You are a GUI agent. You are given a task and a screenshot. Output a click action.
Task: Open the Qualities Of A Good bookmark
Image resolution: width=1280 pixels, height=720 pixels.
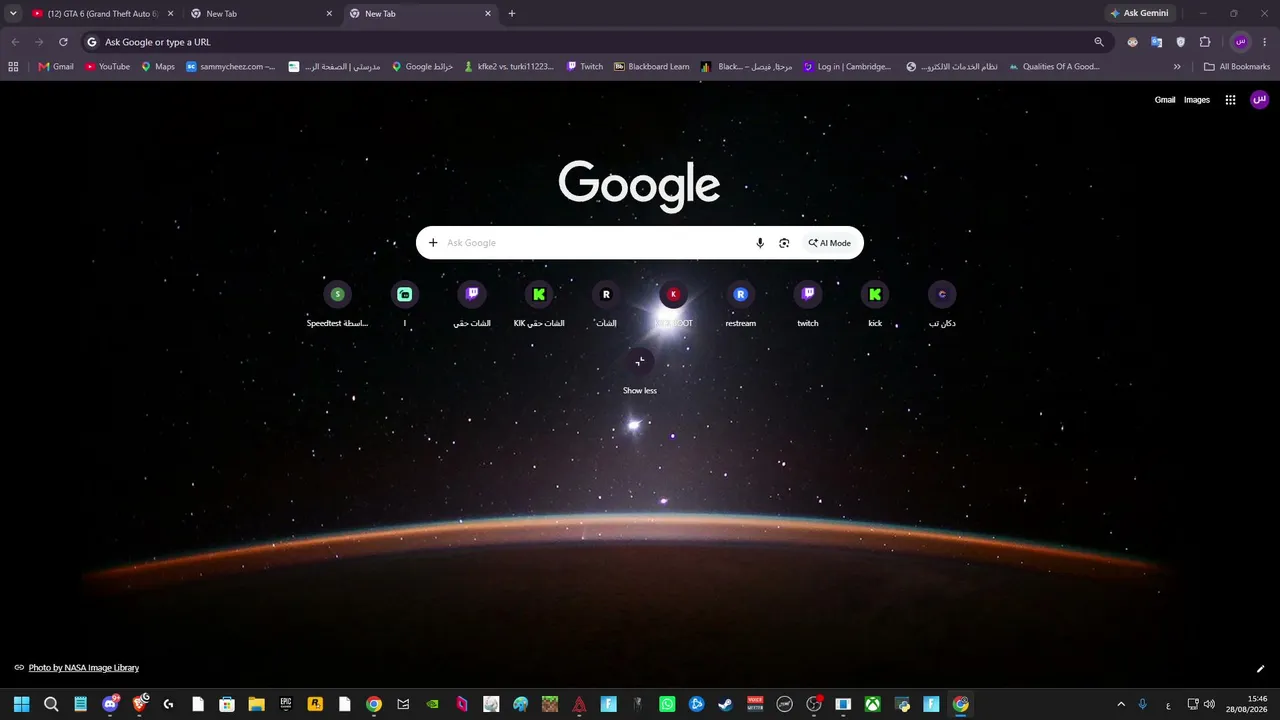pyautogui.click(x=1054, y=67)
